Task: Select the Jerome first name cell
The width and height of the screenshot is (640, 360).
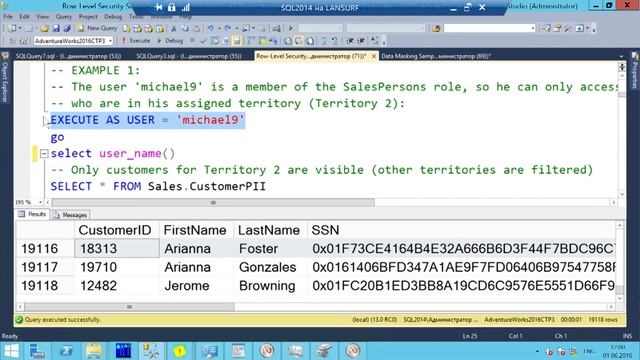Action: tap(197, 286)
